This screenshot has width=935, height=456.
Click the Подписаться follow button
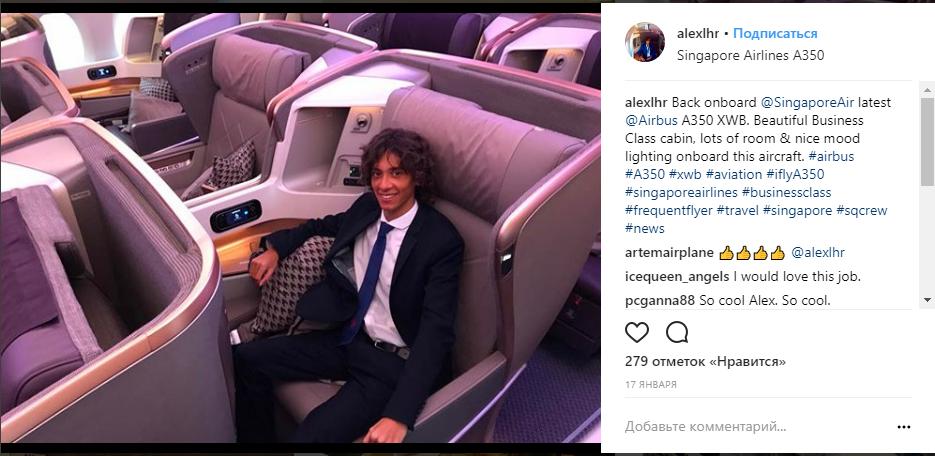(775, 33)
